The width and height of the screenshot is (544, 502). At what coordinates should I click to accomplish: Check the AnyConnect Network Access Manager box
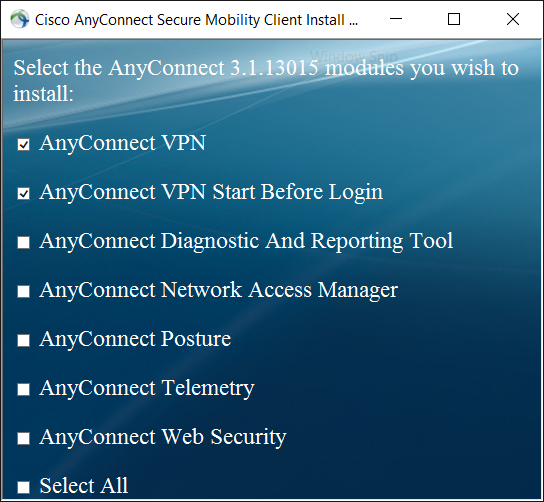click(24, 291)
